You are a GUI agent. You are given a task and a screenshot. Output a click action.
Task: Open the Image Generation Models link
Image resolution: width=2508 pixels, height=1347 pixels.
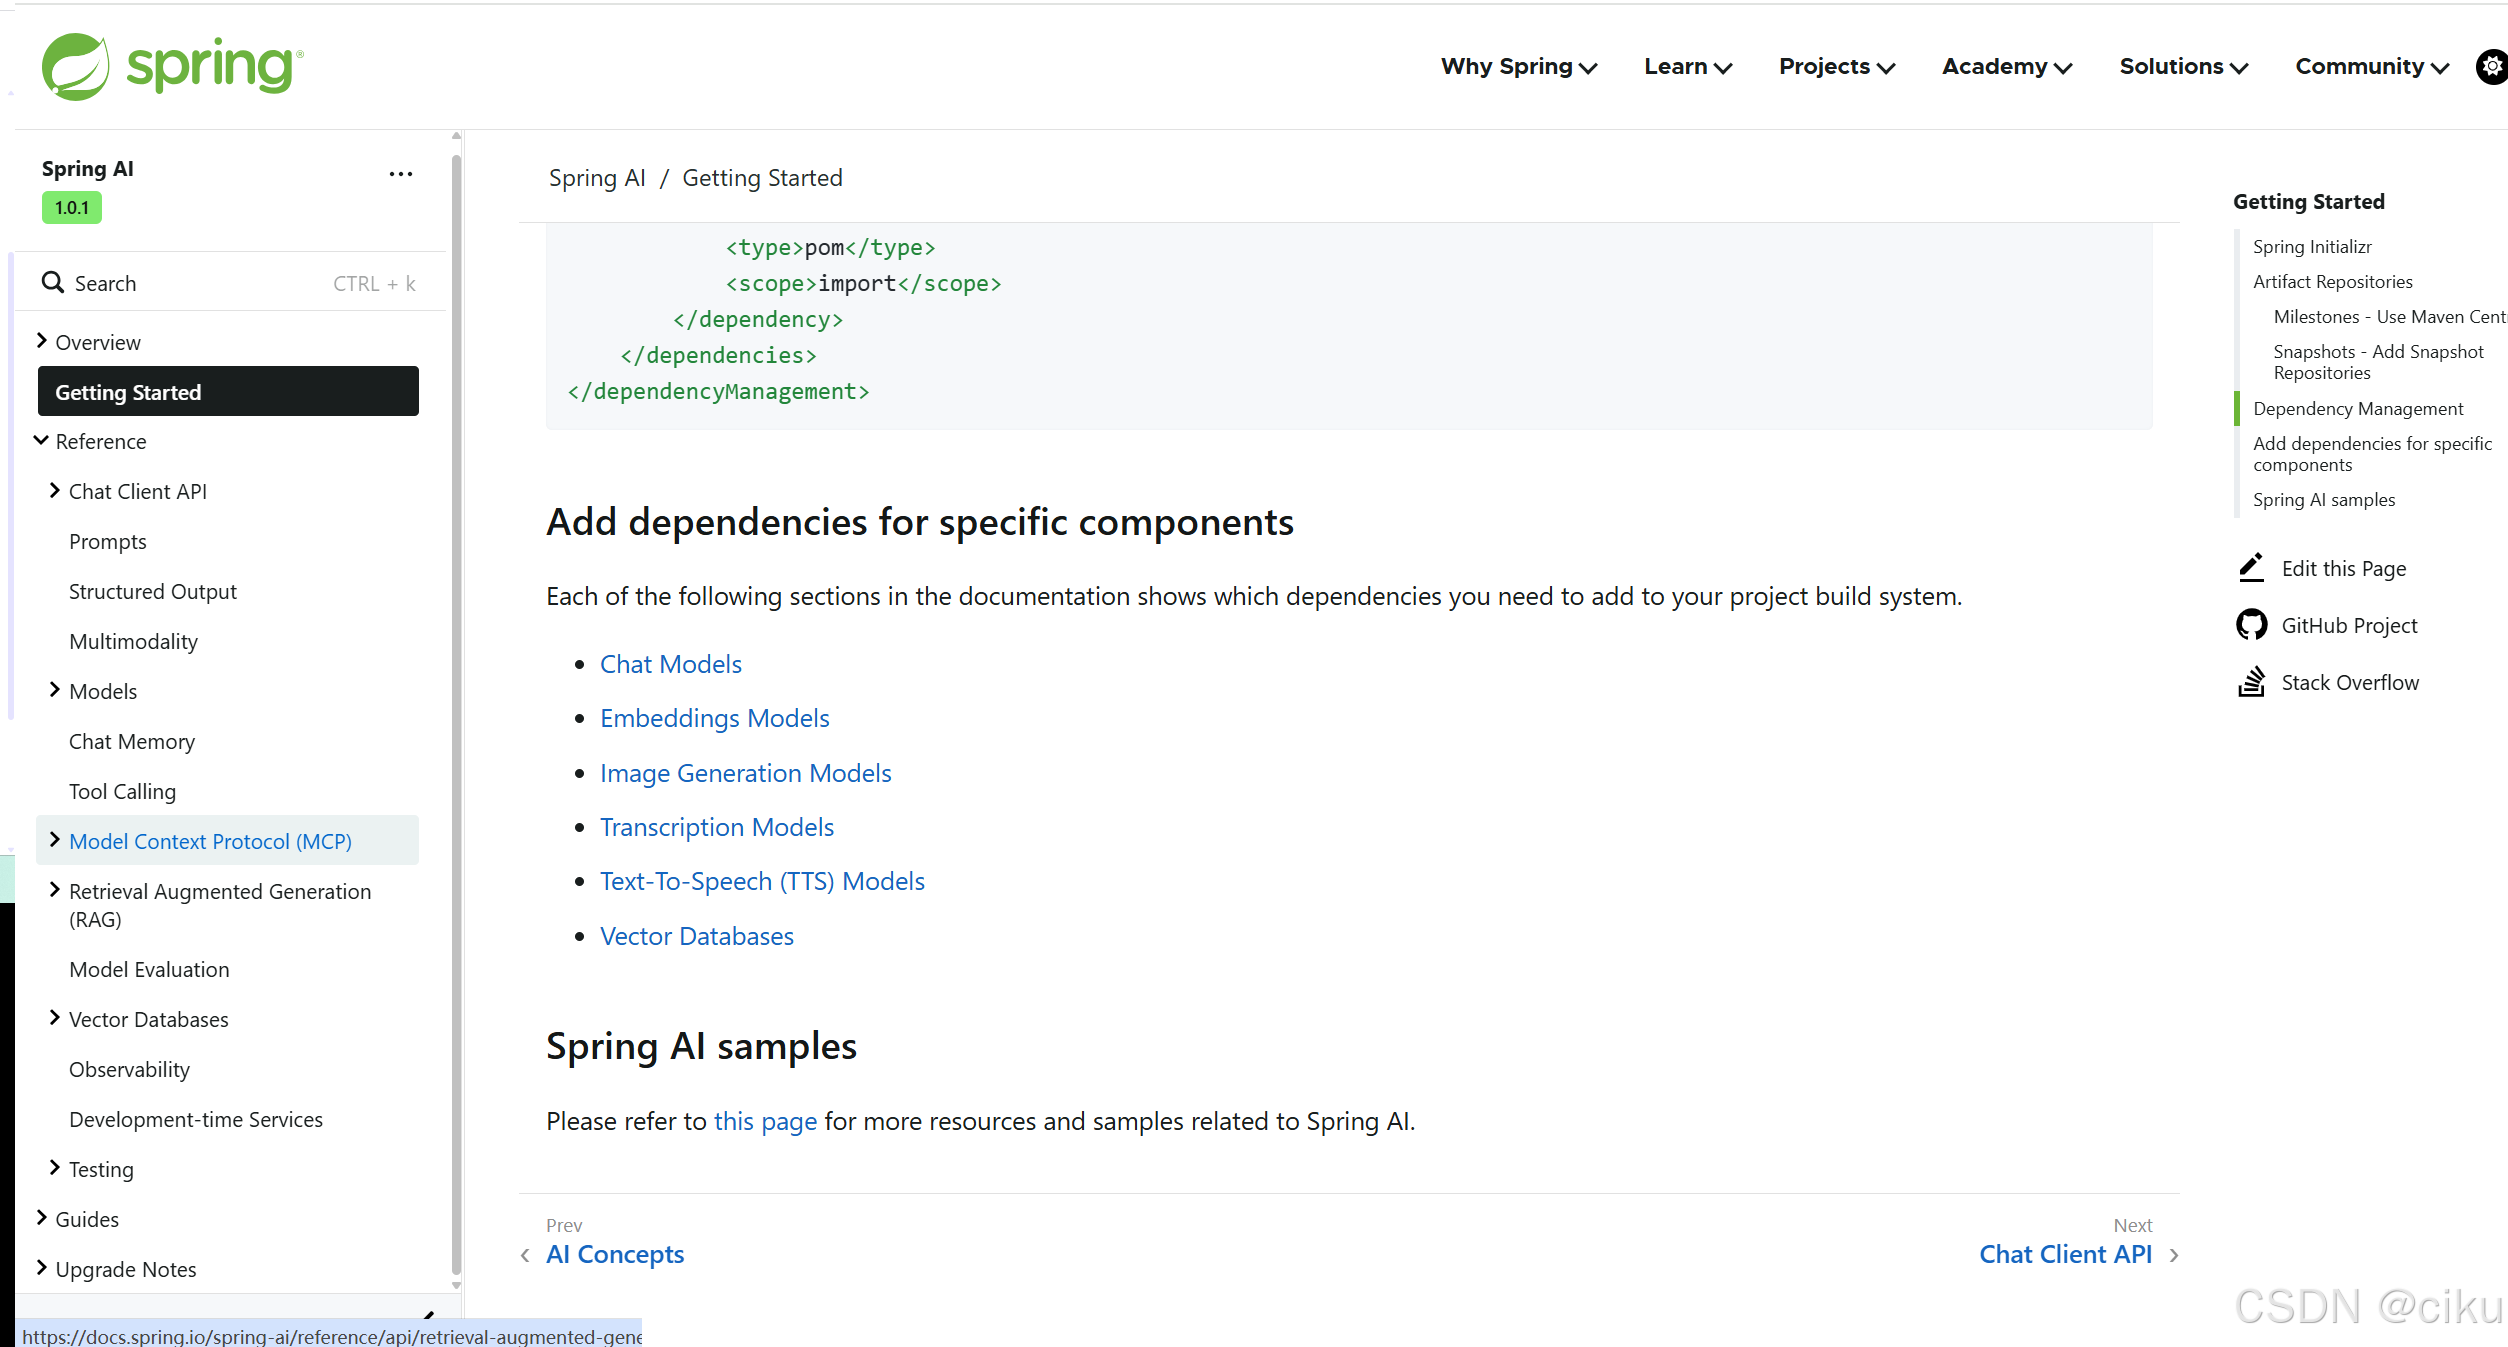pyautogui.click(x=746, y=773)
